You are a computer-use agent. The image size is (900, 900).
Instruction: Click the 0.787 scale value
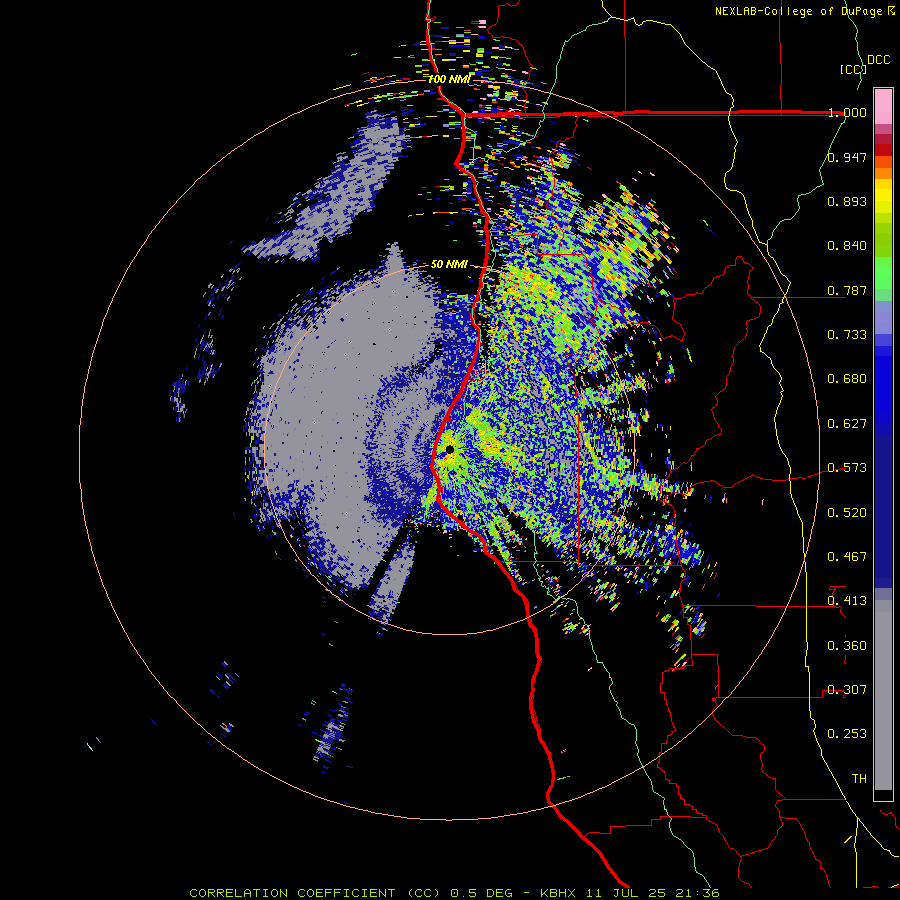click(847, 290)
